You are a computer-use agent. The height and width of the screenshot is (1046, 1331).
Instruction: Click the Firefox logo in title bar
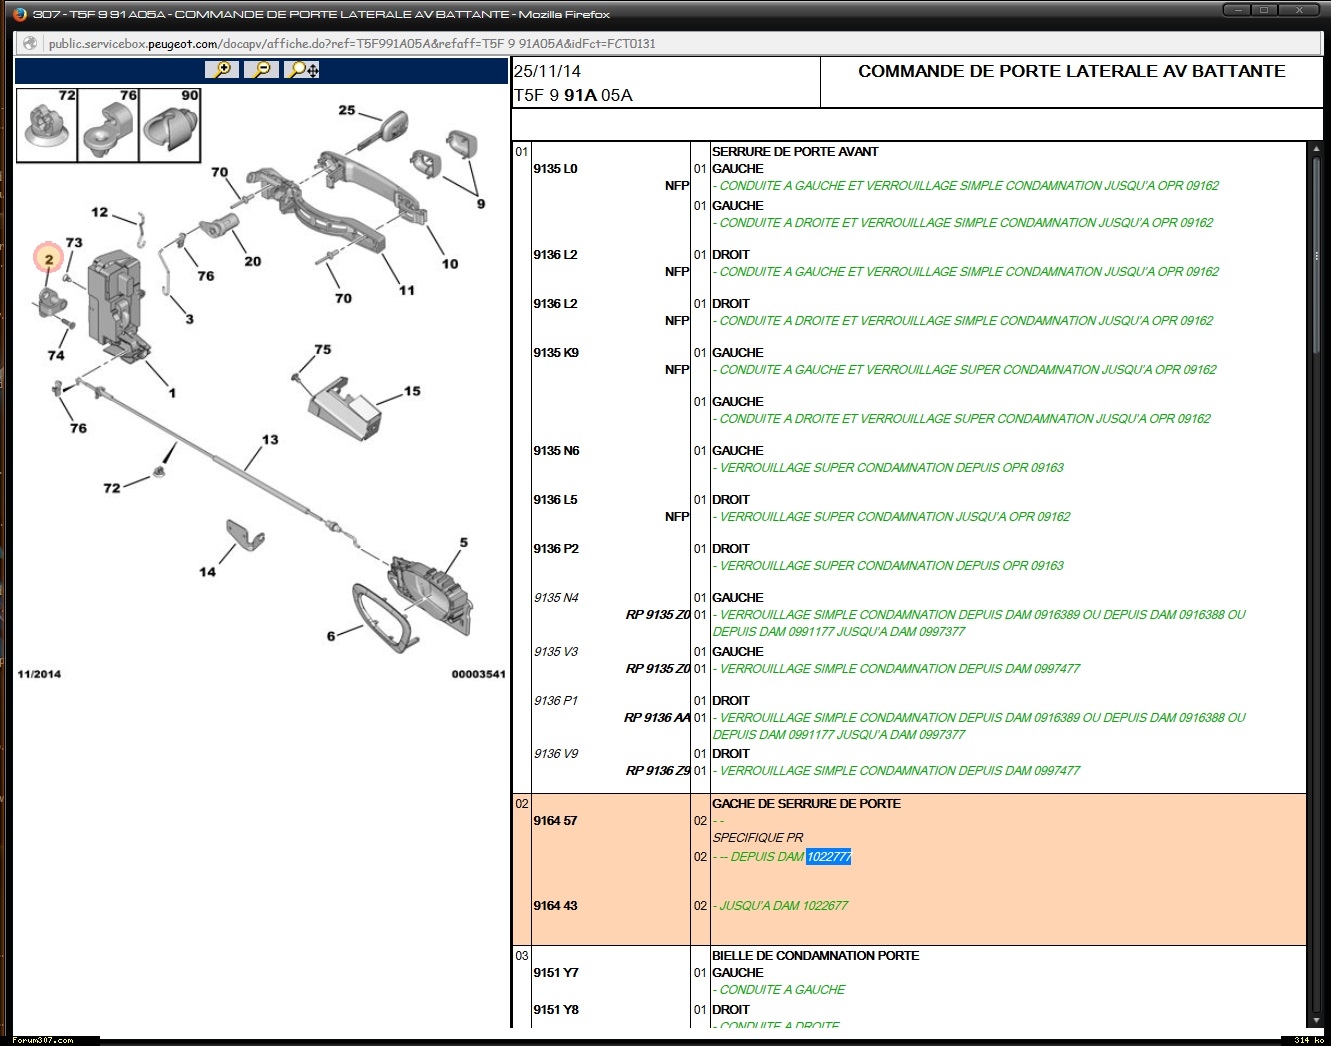(21, 14)
